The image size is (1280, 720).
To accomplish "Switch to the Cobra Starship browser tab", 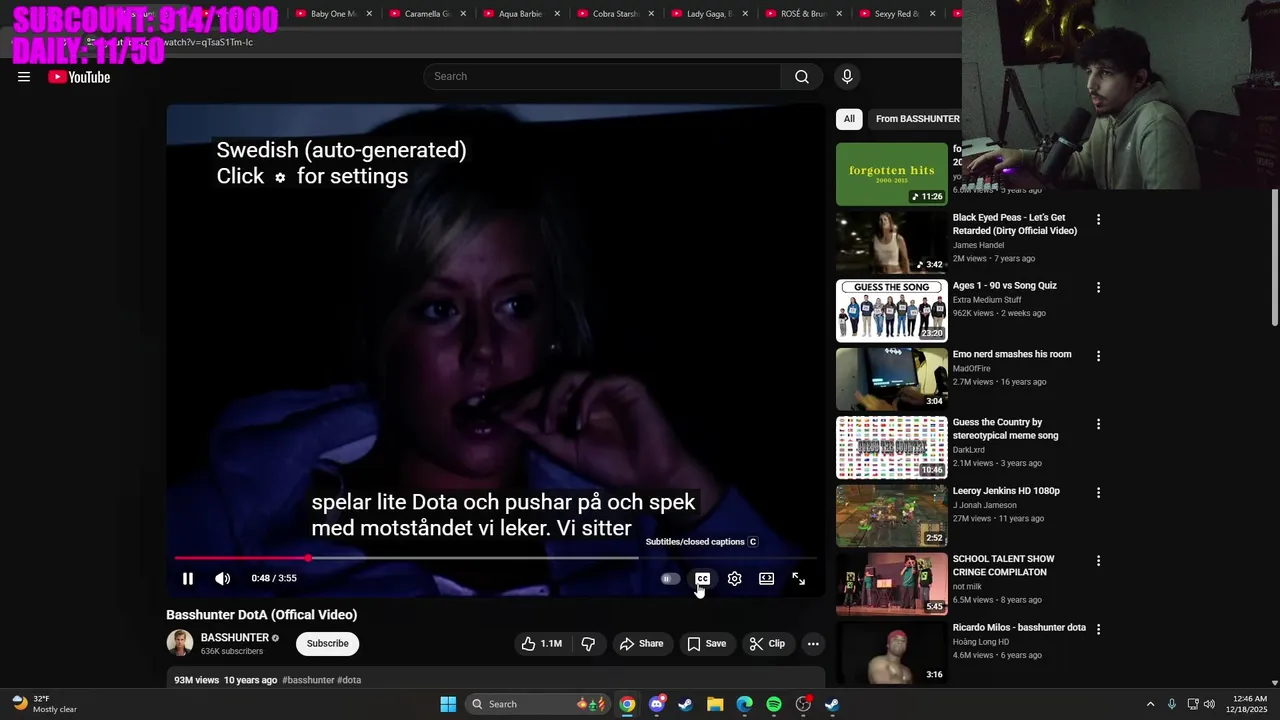I will tap(615, 14).
